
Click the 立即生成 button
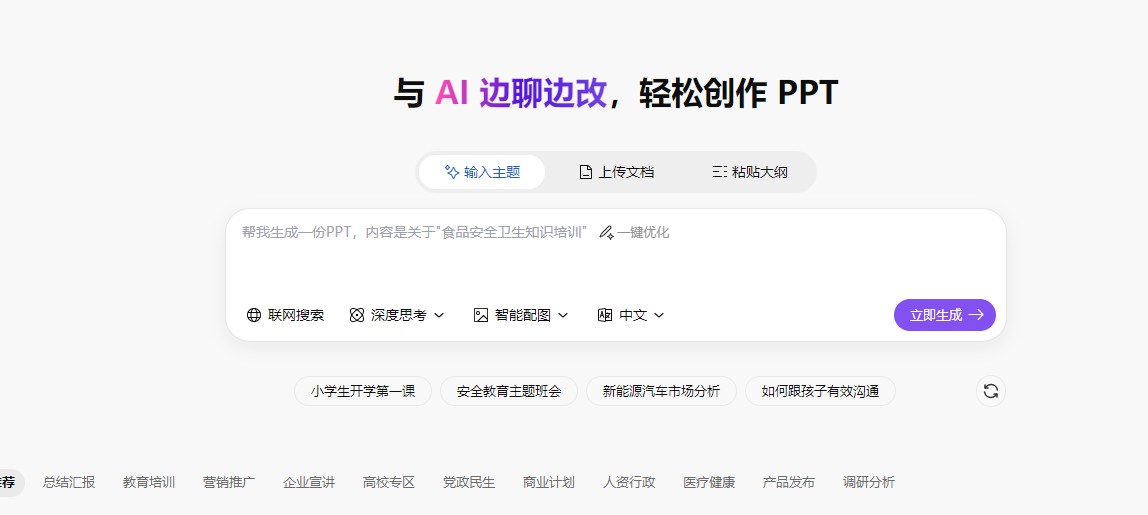click(944, 315)
